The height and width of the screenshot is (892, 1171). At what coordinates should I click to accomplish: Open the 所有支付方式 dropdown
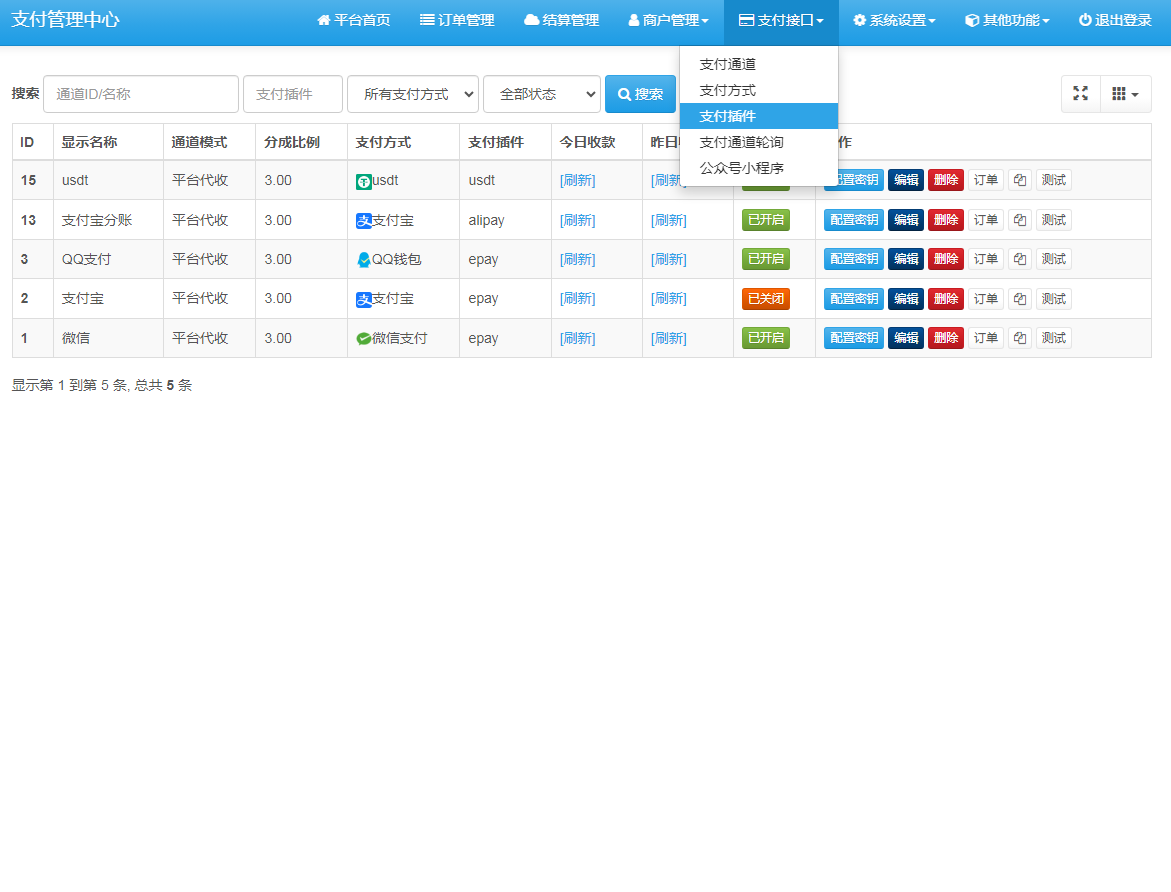[x=412, y=93]
